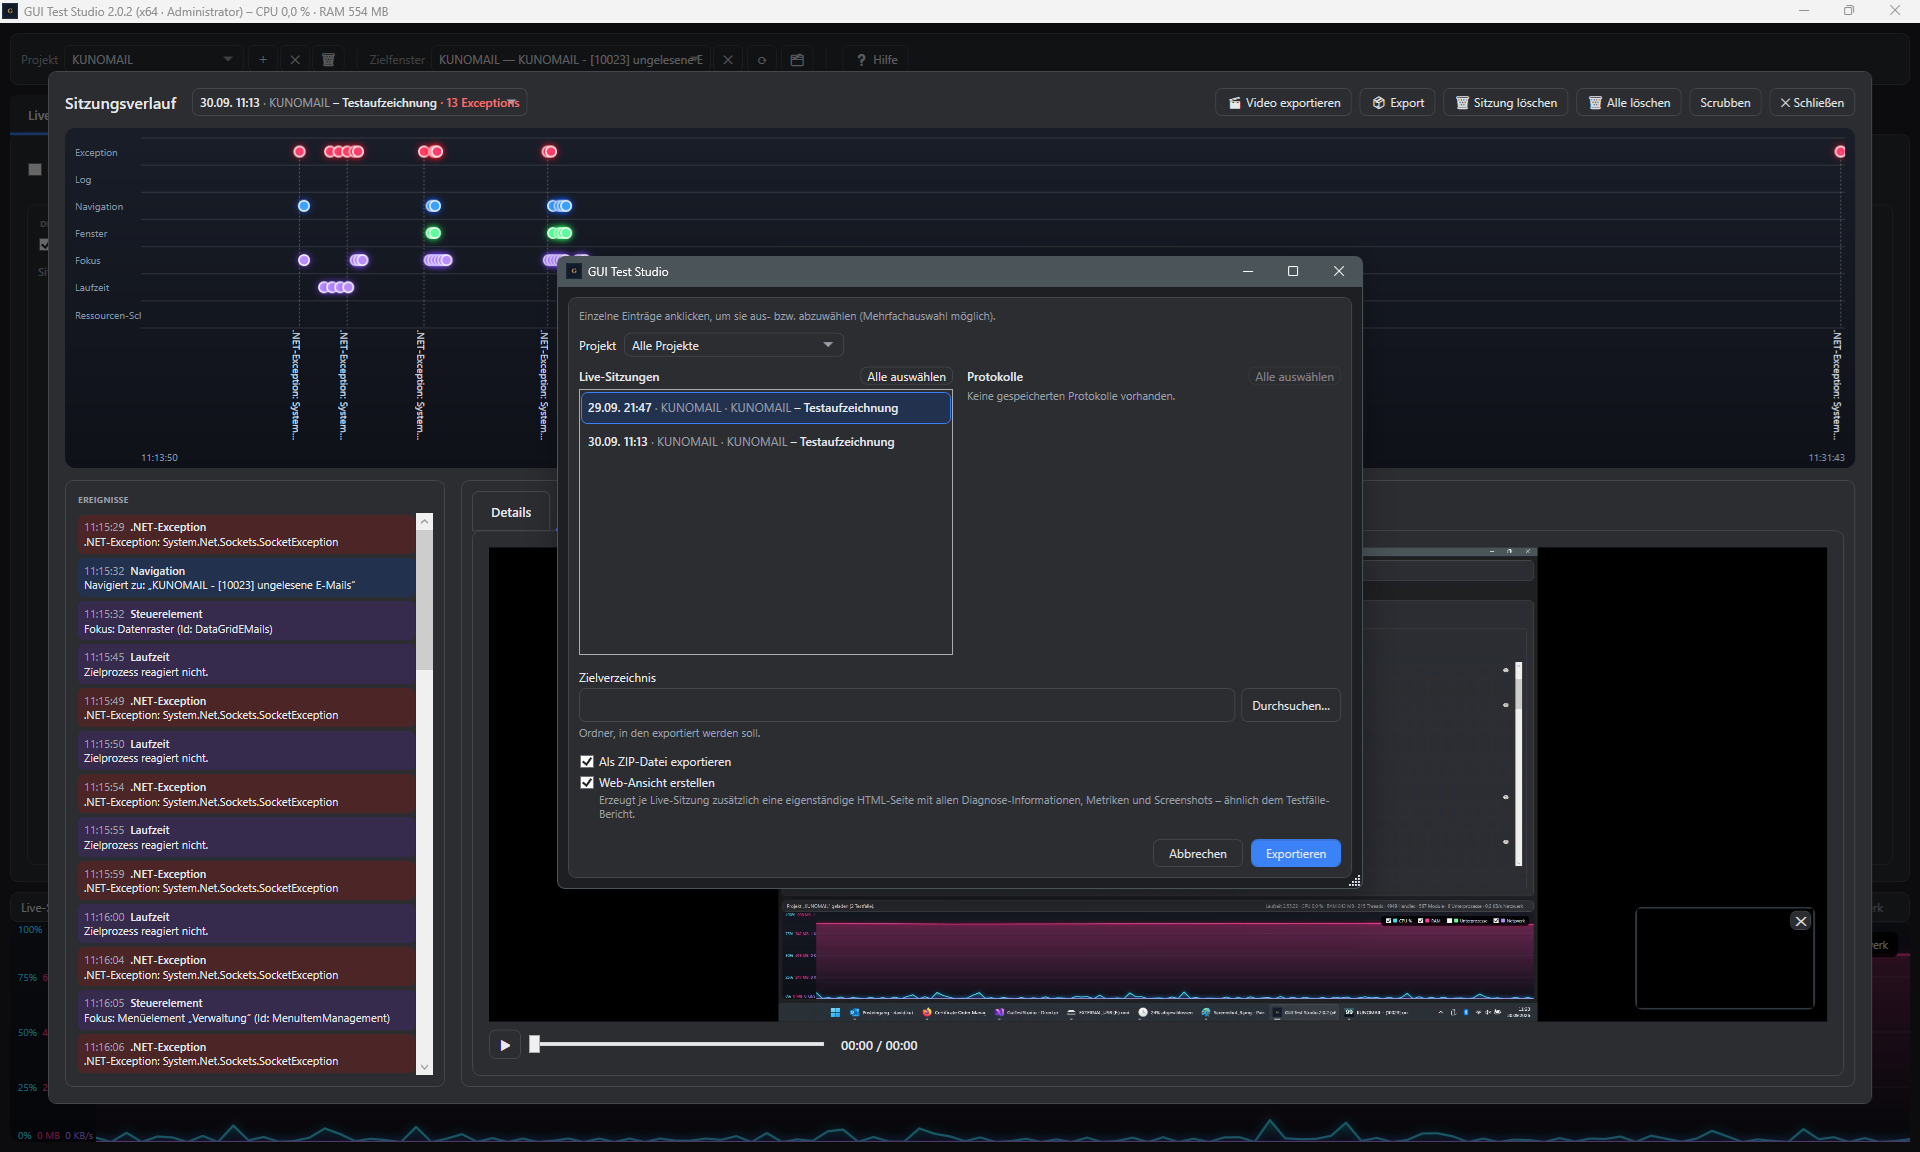1920x1152 pixels.
Task: Open the Alle Projekte dropdown in the dialog
Action: pyautogui.click(x=733, y=345)
